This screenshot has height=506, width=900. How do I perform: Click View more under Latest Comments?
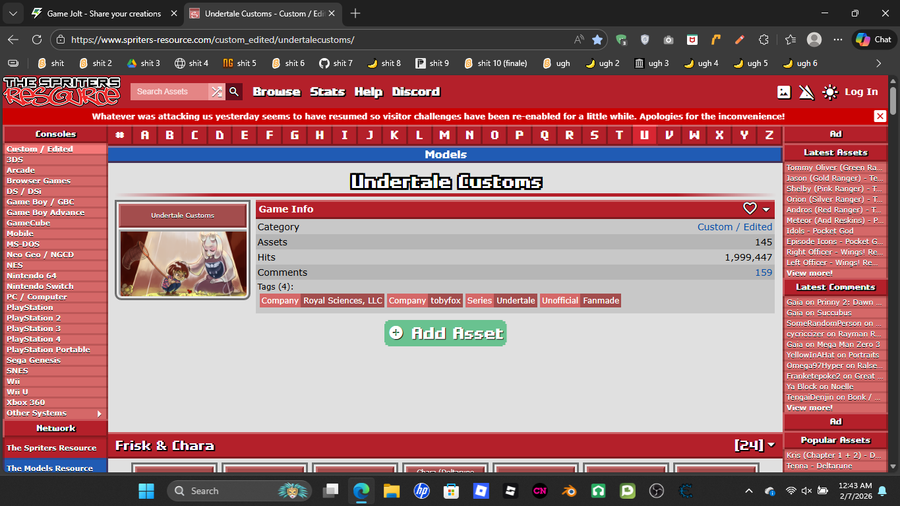coord(809,407)
